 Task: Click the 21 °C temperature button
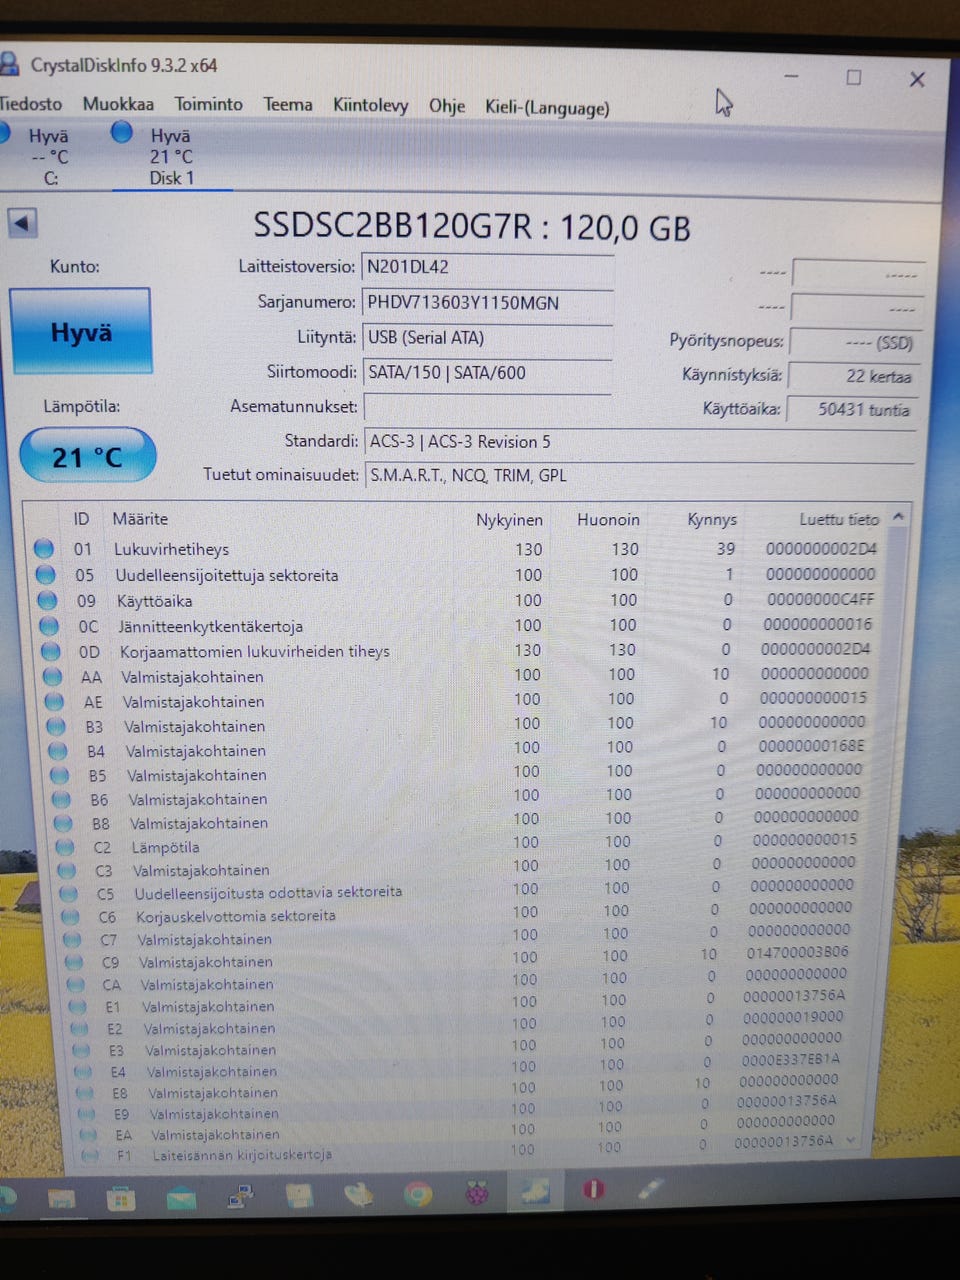click(x=88, y=456)
